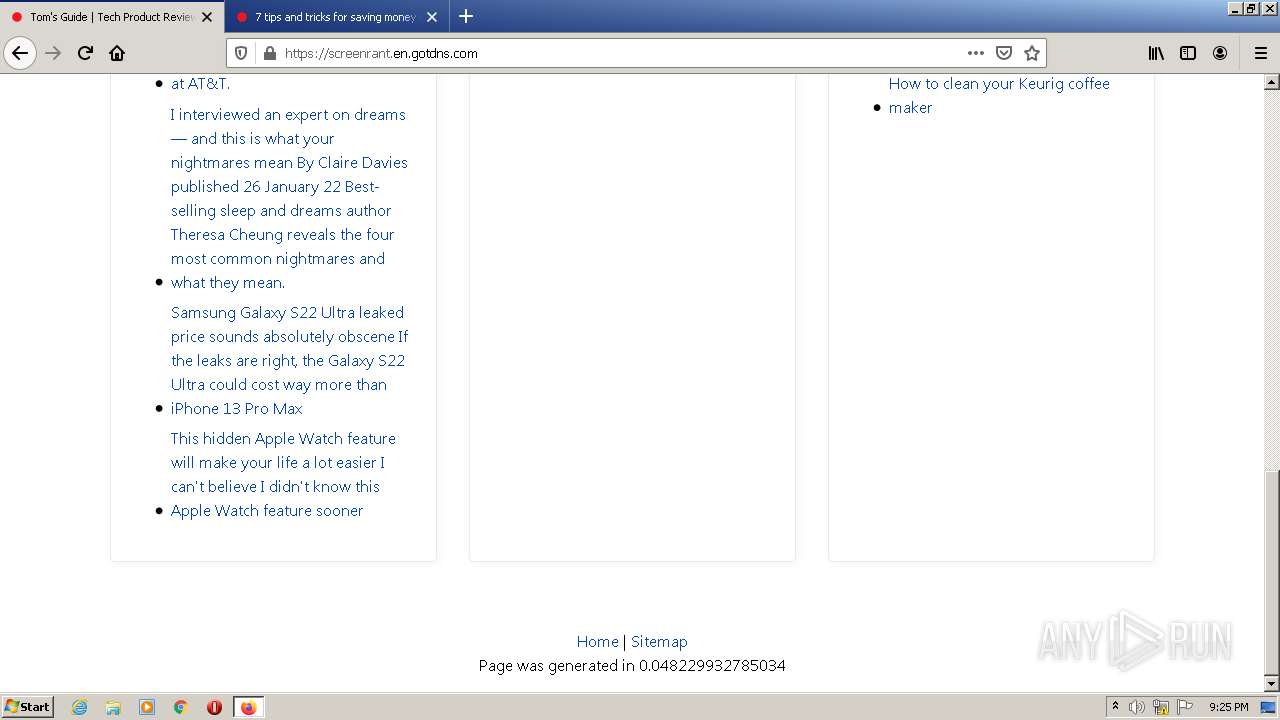Switch to 7 tips and tricks tab
Image resolution: width=1280 pixels, height=720 pixels.
click(x=337, y=17)
